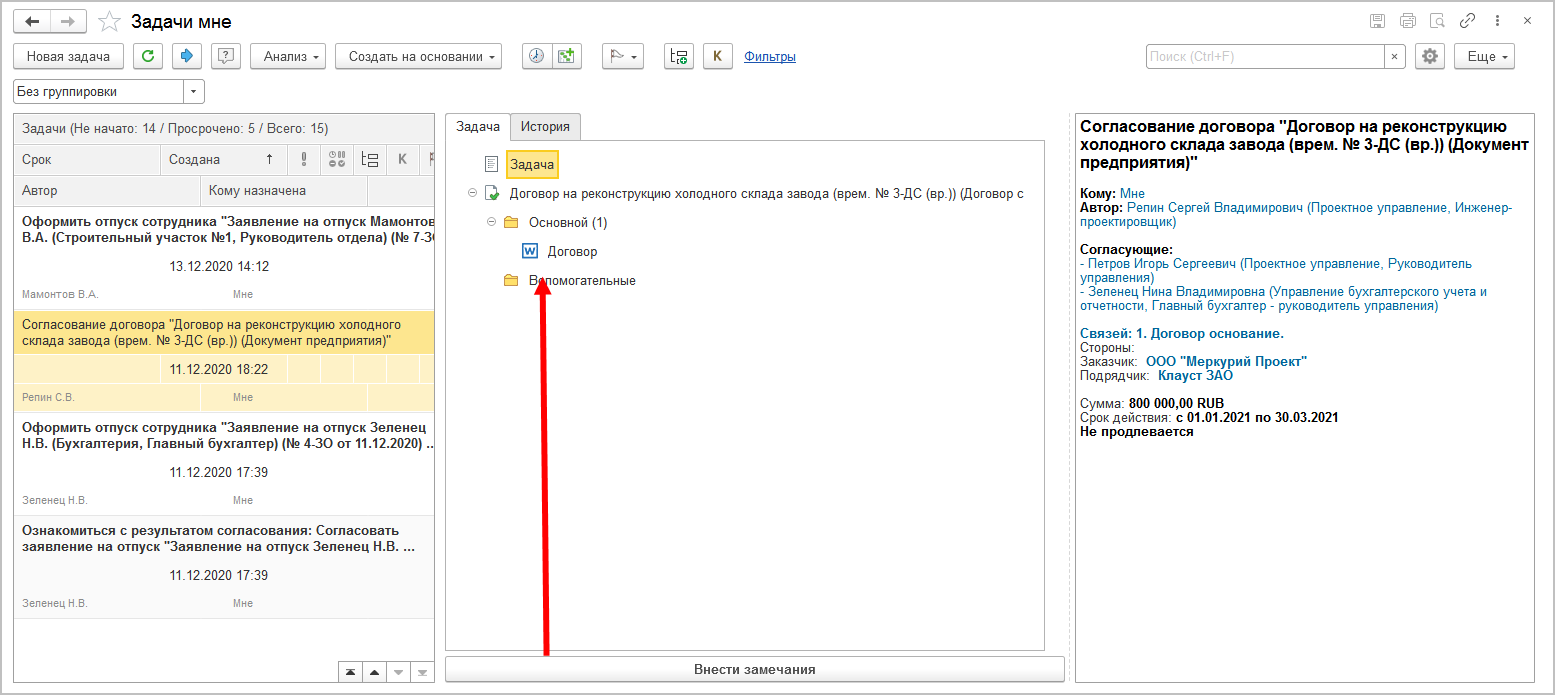Image resolution: width=1555 pixels, height=695 pixels.
Task: Open list settings gear button
Action: pyautogui.click(x=1431, y=56)
